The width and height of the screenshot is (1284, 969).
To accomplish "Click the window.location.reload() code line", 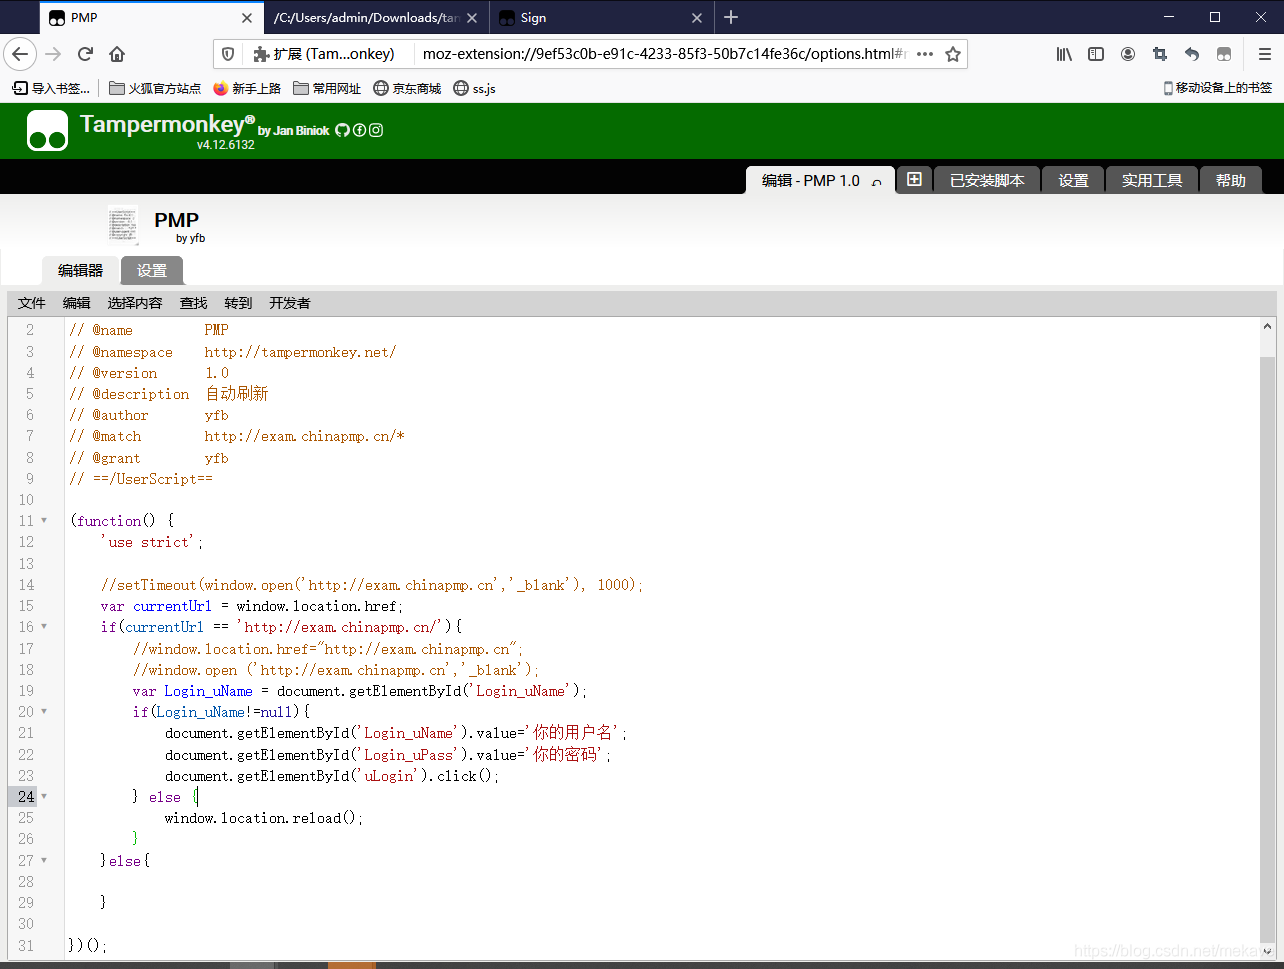I will tap(264, 818).
